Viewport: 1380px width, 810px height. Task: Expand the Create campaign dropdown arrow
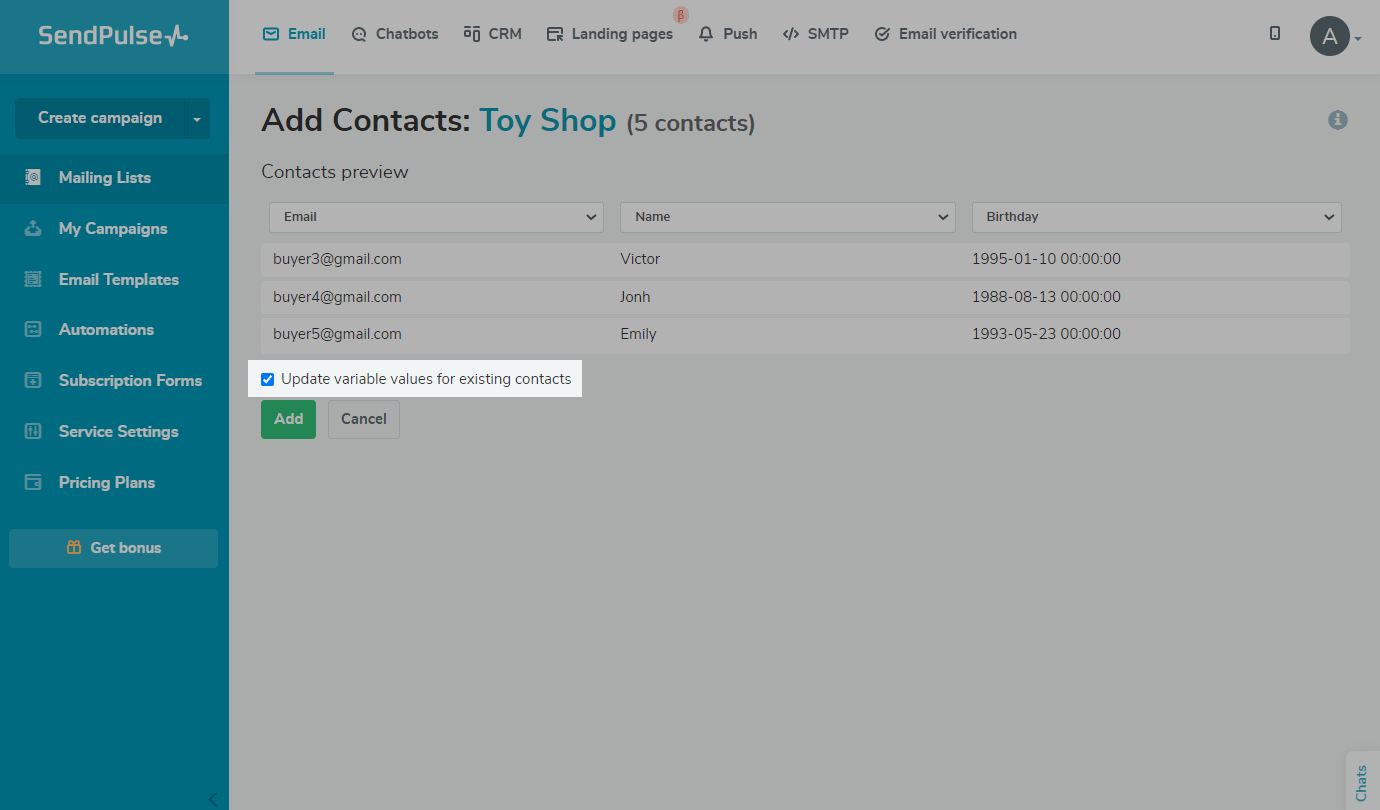pyautogui.click(x=197, y=119)
